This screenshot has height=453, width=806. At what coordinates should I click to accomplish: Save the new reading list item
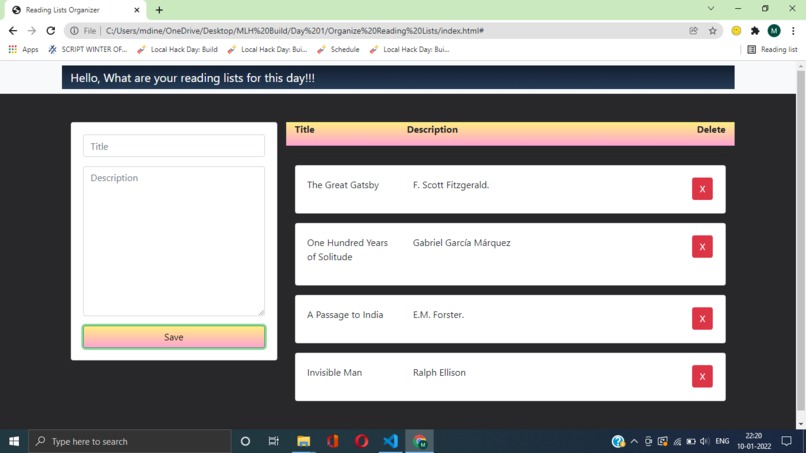(174, 337)
